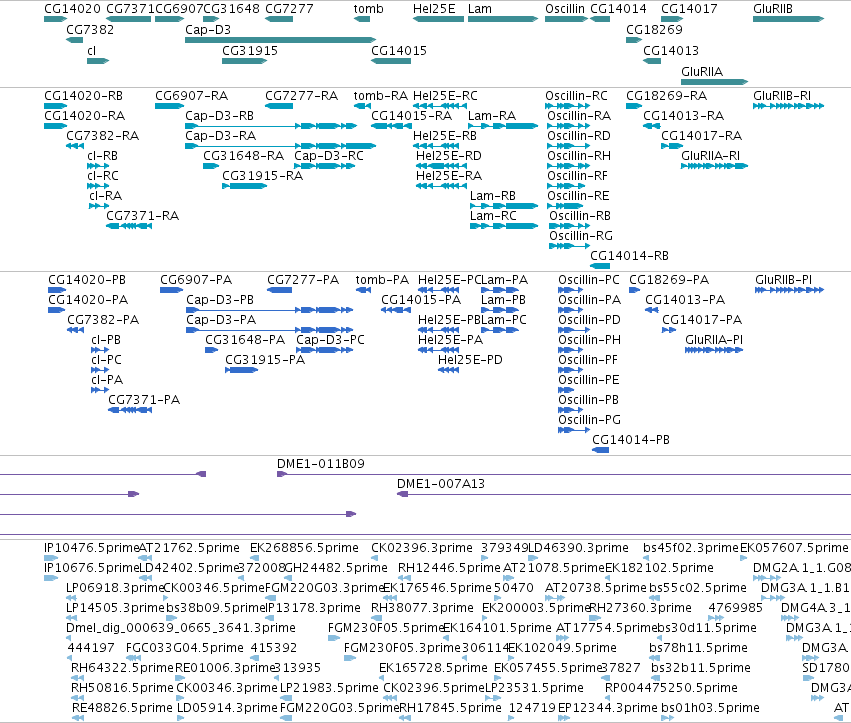Select EST Dmel_dig_000639_0665_3641.3prime
The width and height of the screenshot is (851, 723).
(181, 628)
